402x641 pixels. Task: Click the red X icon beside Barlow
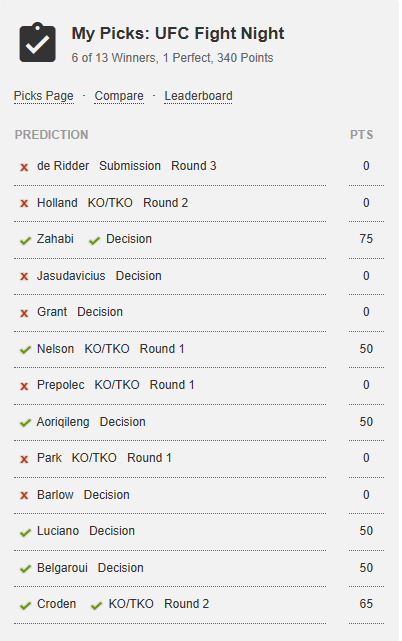click(24, 495)
